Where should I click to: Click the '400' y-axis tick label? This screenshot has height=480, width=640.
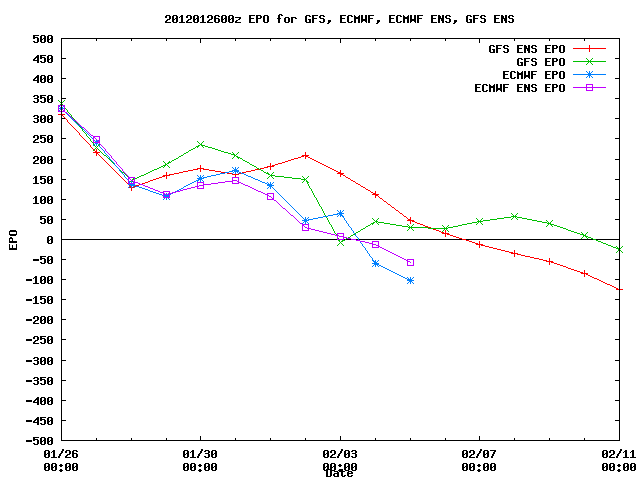pyautogui.click(x=43, y=79)
